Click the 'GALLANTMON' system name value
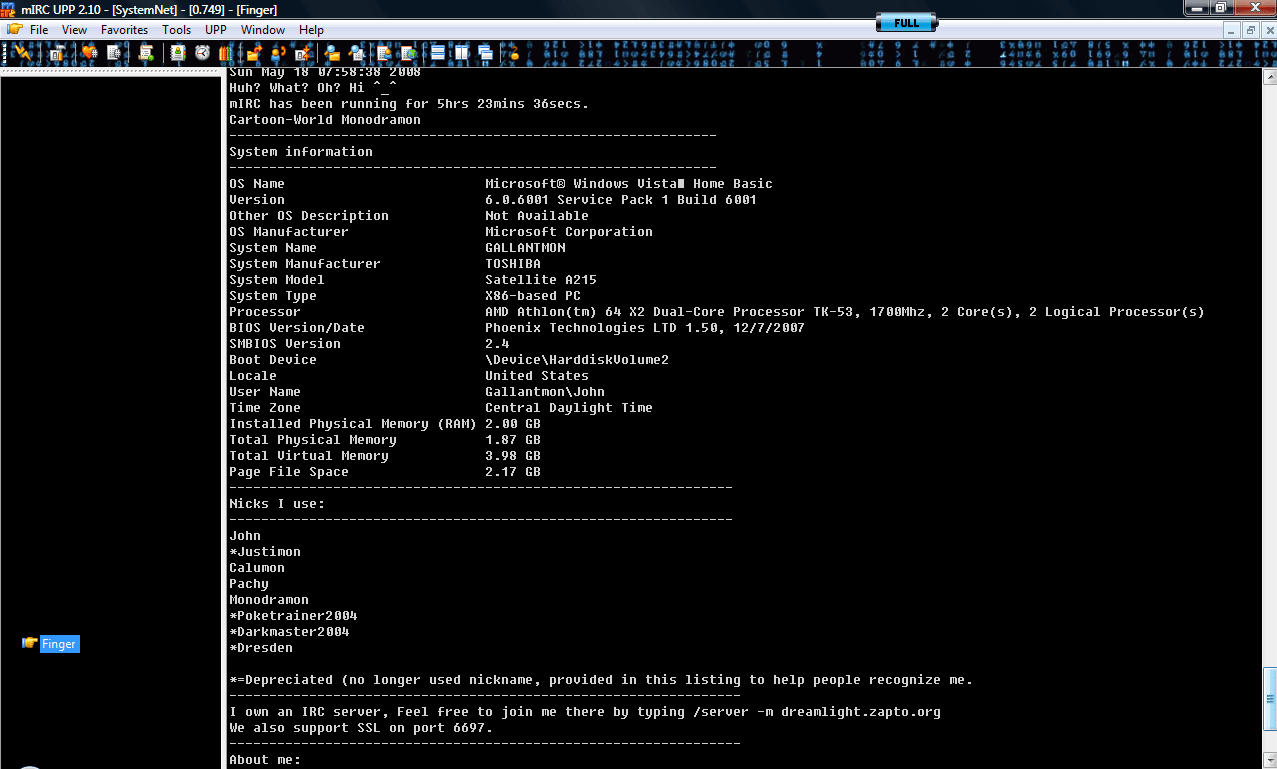Screen dimensions: 1277x769 pyautogui.click(x=525, y=248)
